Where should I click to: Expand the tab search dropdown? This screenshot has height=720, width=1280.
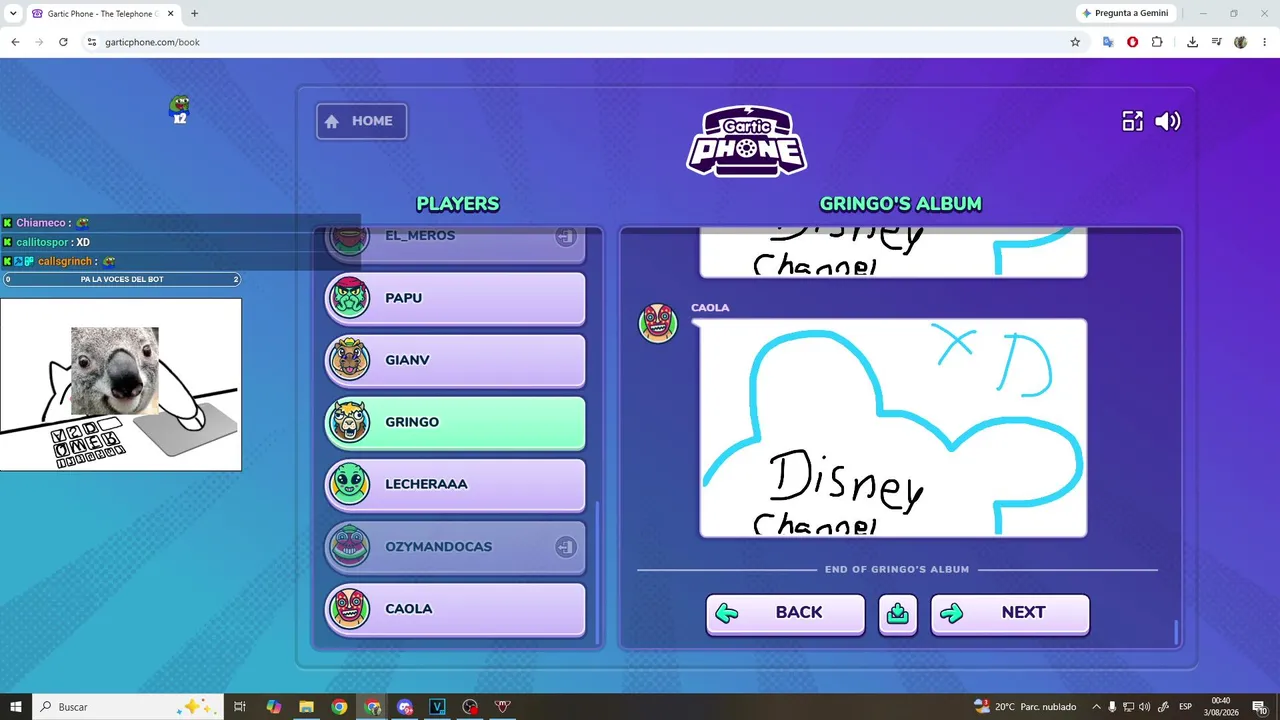(x=13, y=14)
